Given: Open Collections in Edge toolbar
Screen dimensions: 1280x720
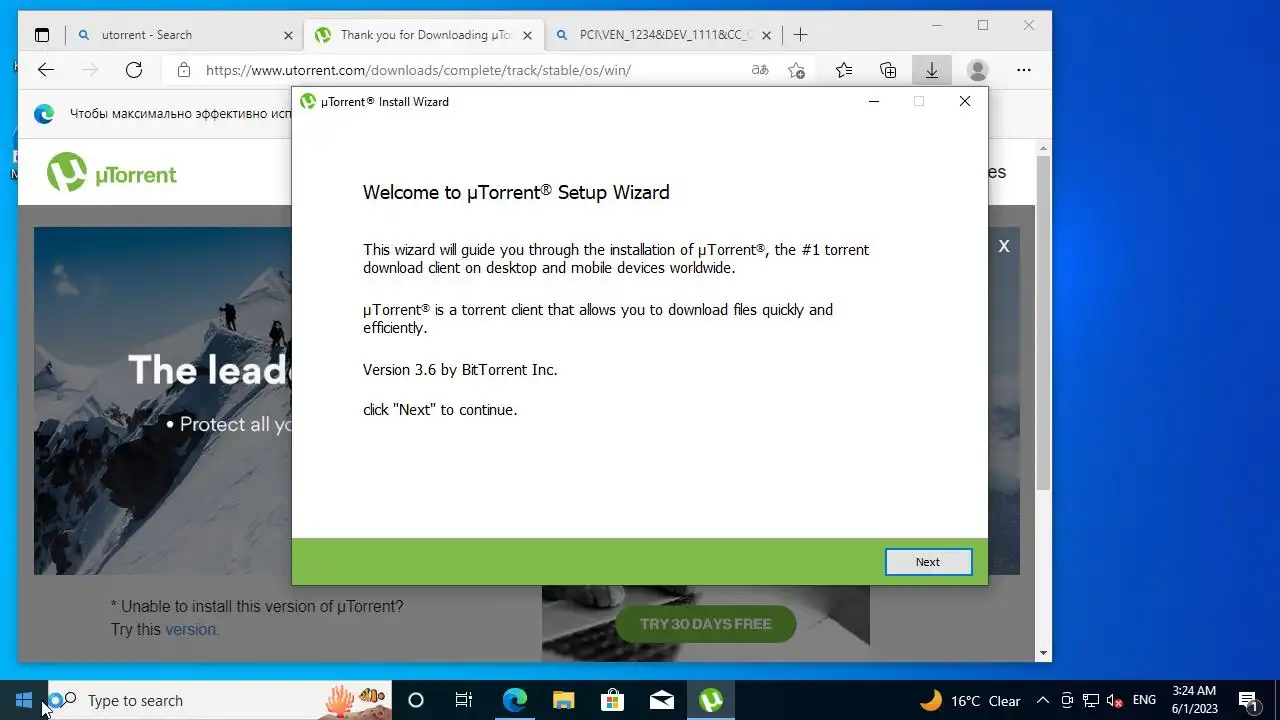Looking at the screenshot, I should [888, 70].
